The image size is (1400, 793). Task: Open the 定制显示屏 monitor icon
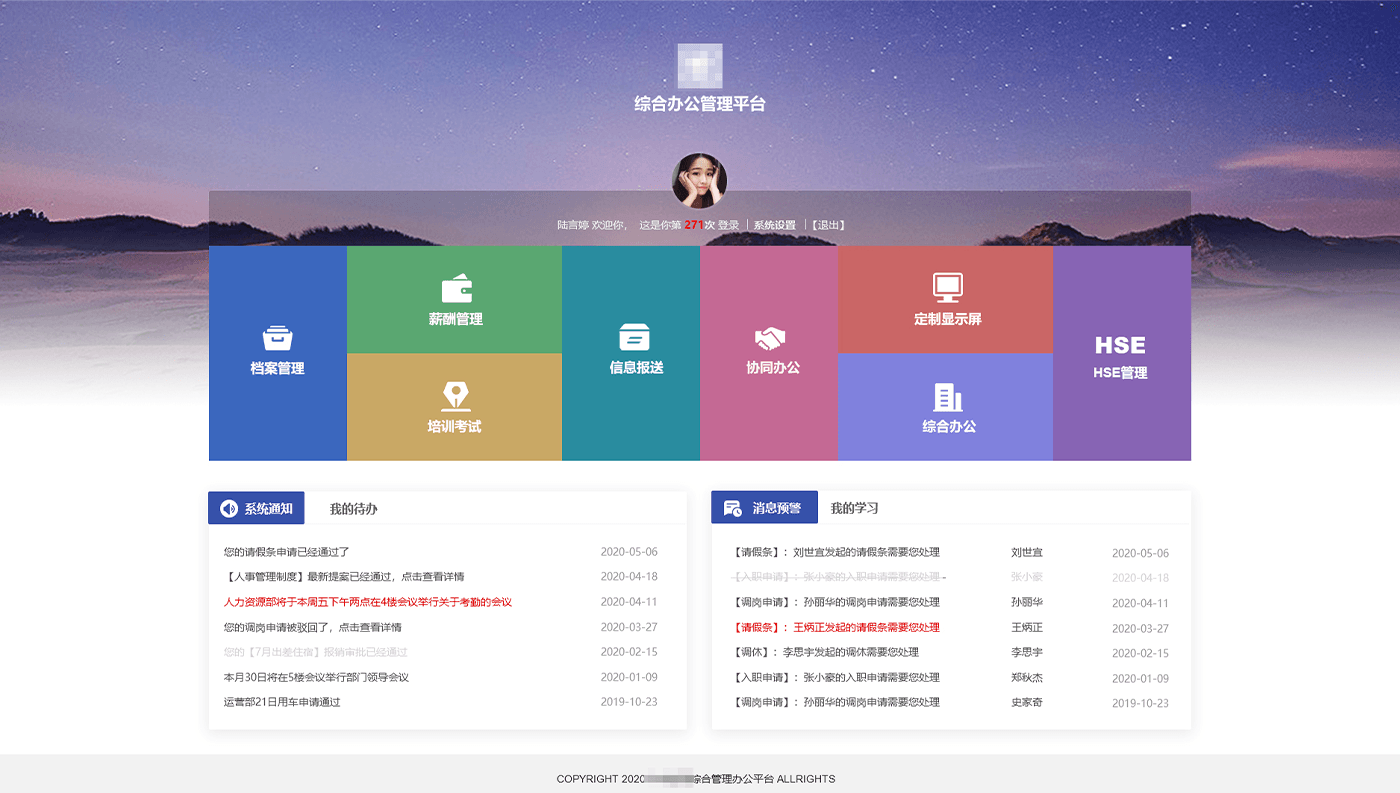[947, 288]
